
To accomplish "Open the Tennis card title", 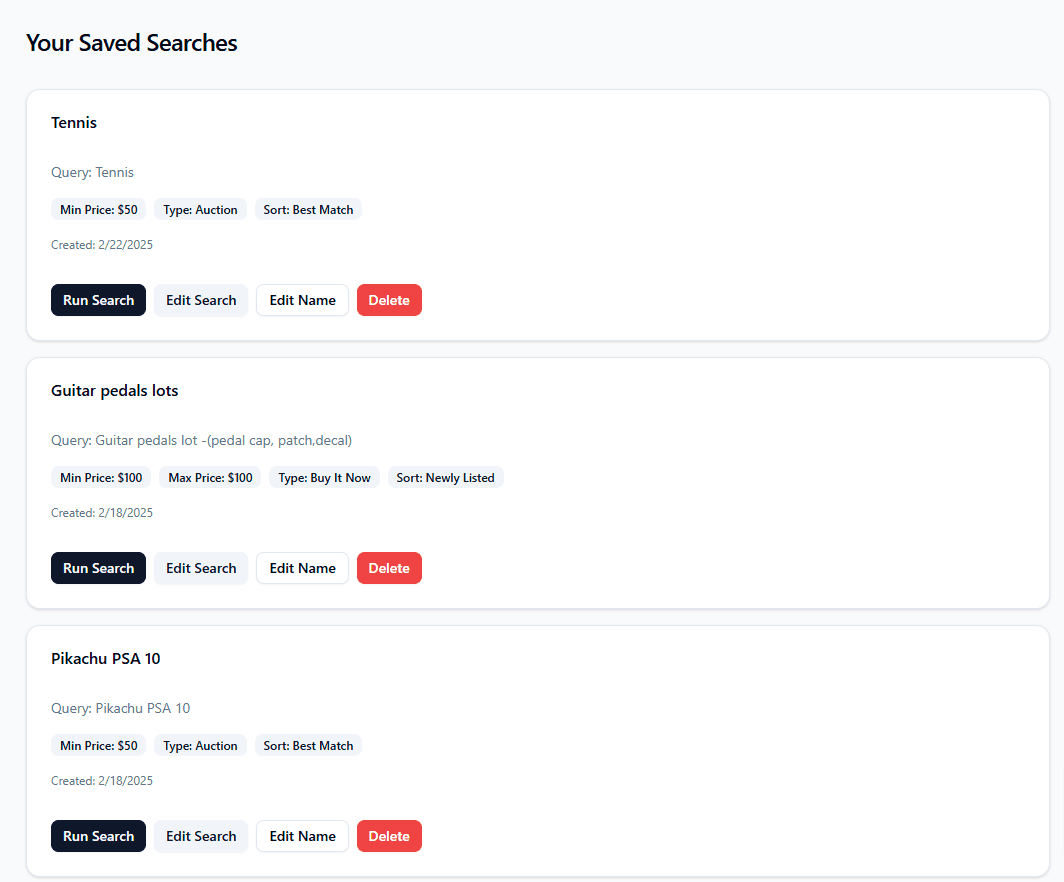I will click(x=74, y=122).
